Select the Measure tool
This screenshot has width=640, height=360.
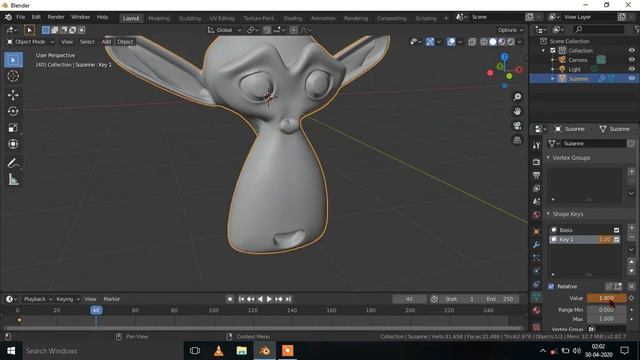(13, 180)
